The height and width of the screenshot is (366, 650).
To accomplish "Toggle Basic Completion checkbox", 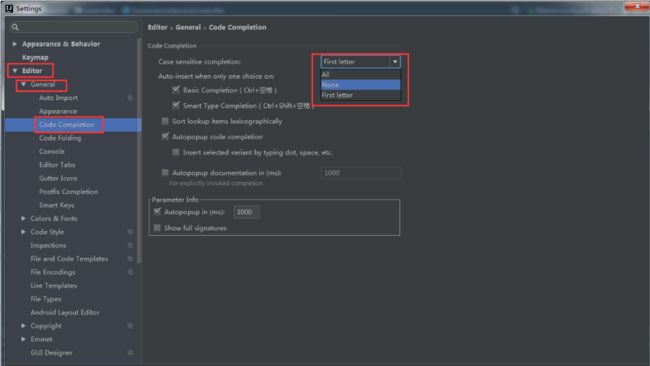I will (176, 90).
